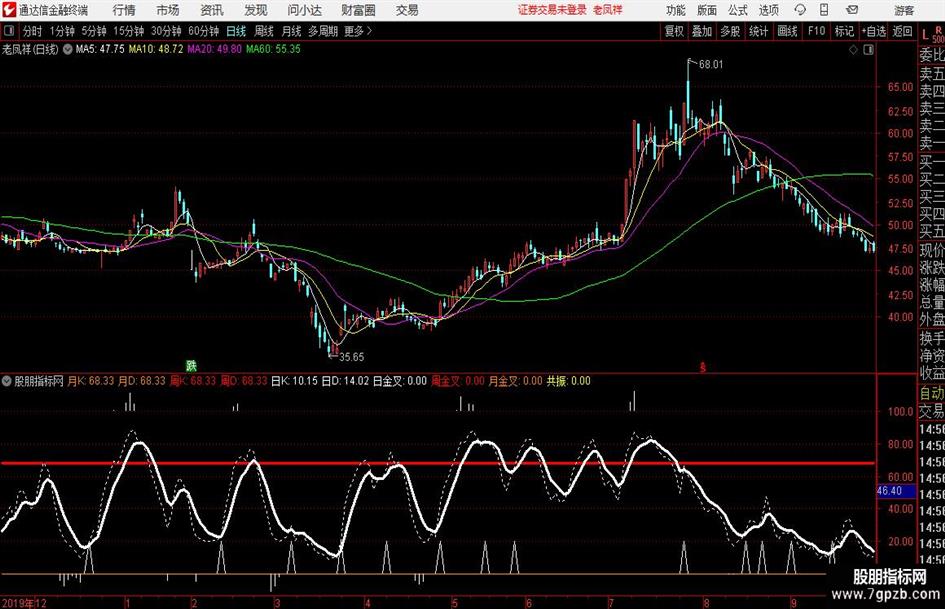945x609 pixels.
Task: Open the 市场 menu
Action: 168,10
